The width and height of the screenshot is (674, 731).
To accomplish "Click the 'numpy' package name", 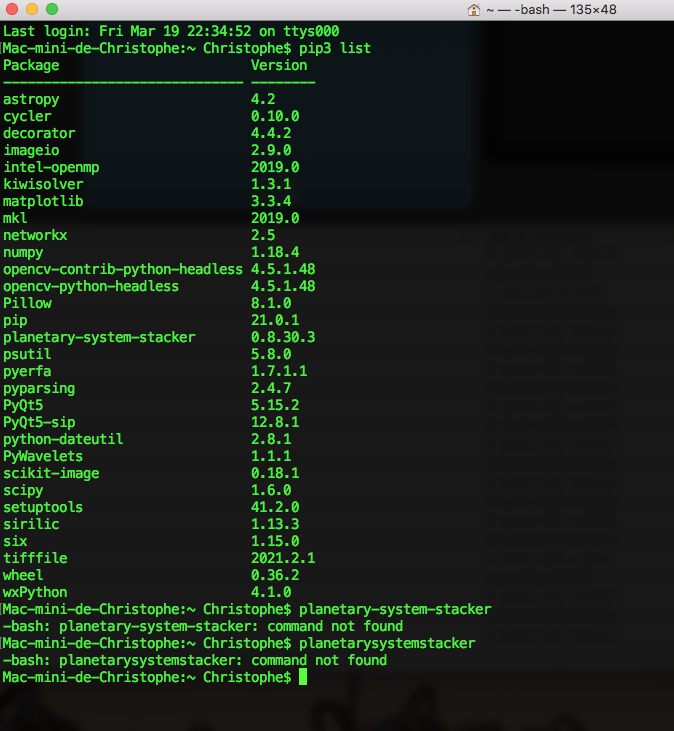I will click(x=23, y=252).
